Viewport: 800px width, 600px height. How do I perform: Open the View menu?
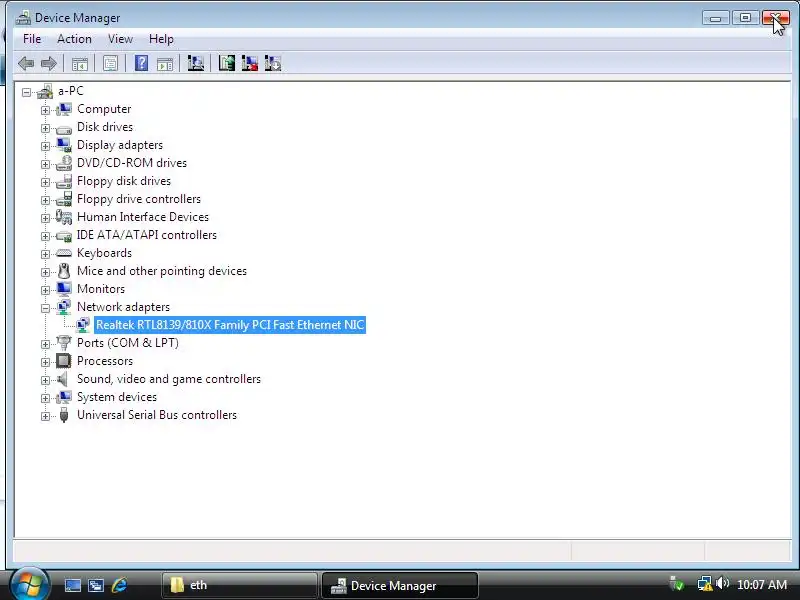tap(120, 39)
